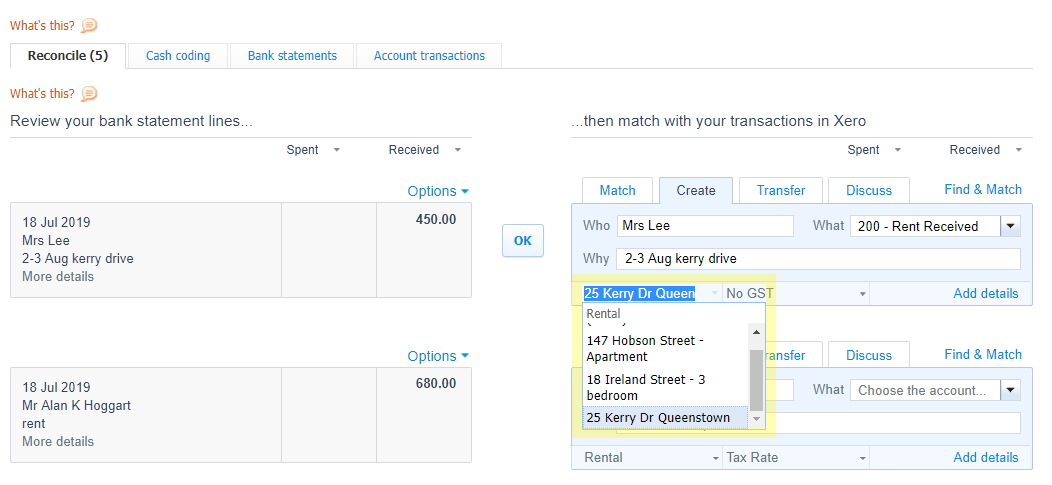Screen dimensions: 1052x485
Task: Go to the Bank statements tab
Action: coord(292,56)
